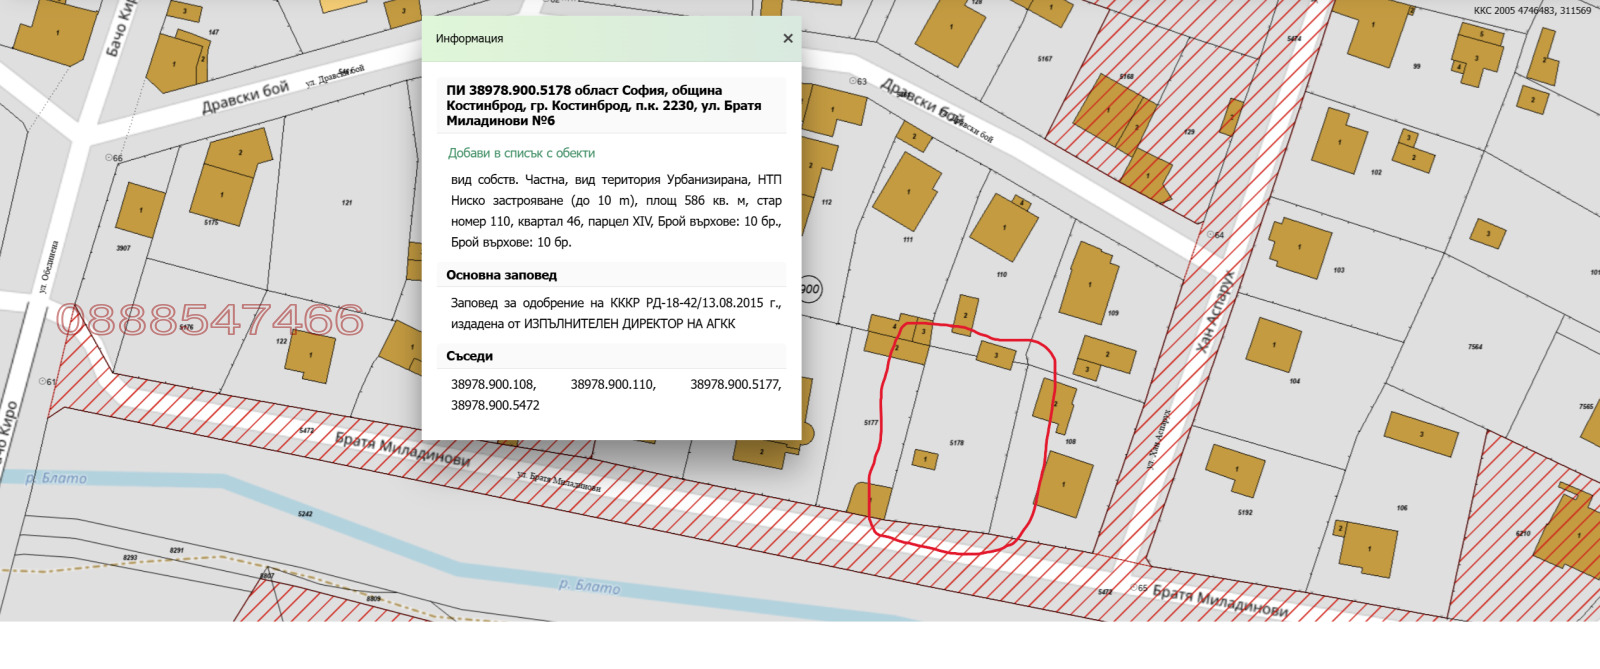Select parcel 7564 on the map
Image resolution: width=1600 pixels, height=669 pixels.
(1475, 347)
